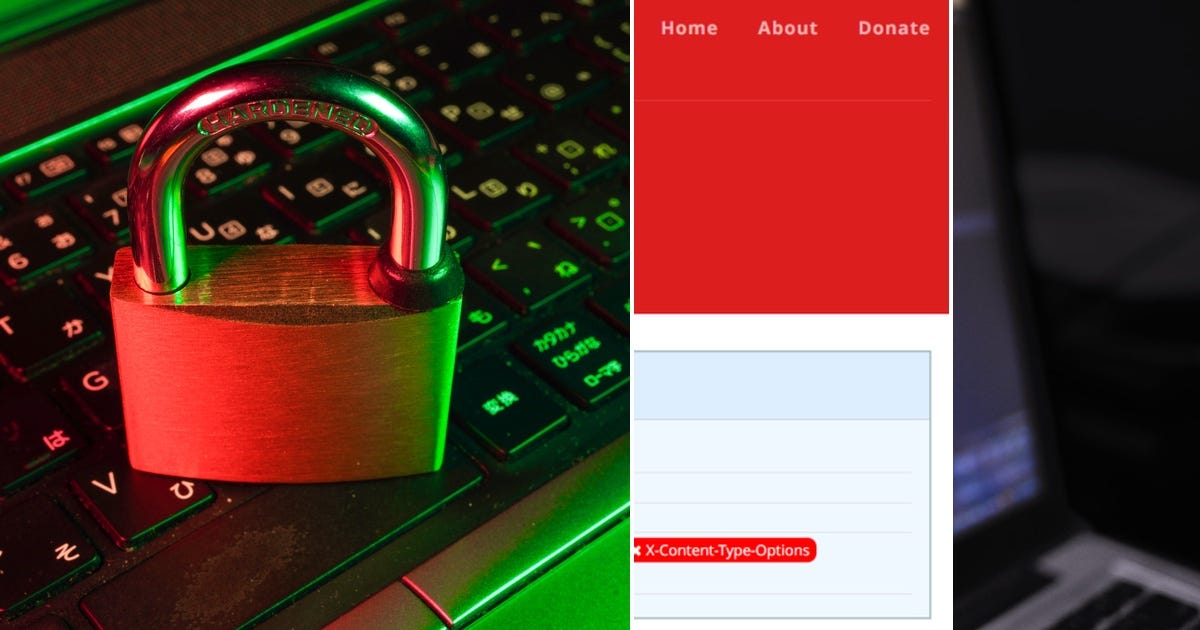The image size is (1200, 630).
Task: Click the cross icon in the red badge
Action: [637, 550]
